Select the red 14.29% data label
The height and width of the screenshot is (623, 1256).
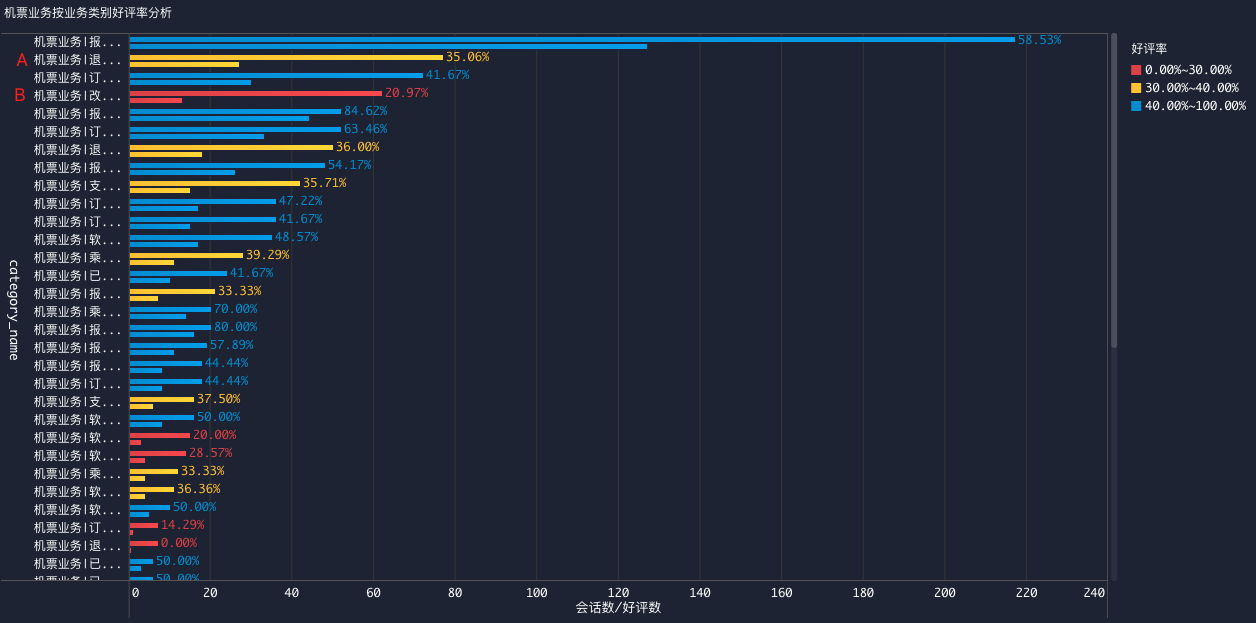point(182,525)
